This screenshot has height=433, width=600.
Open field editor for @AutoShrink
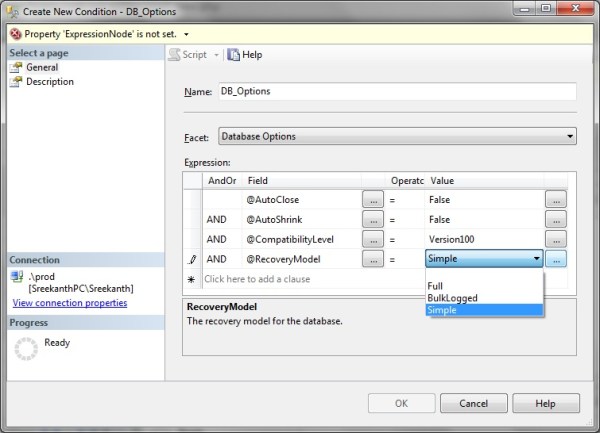(372, 220)
